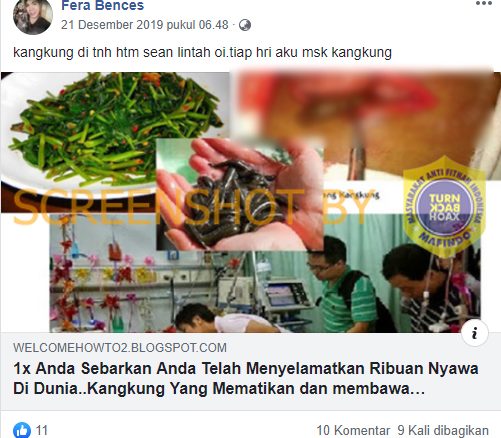Click the blue Like reaction icon

click(22, 430)
